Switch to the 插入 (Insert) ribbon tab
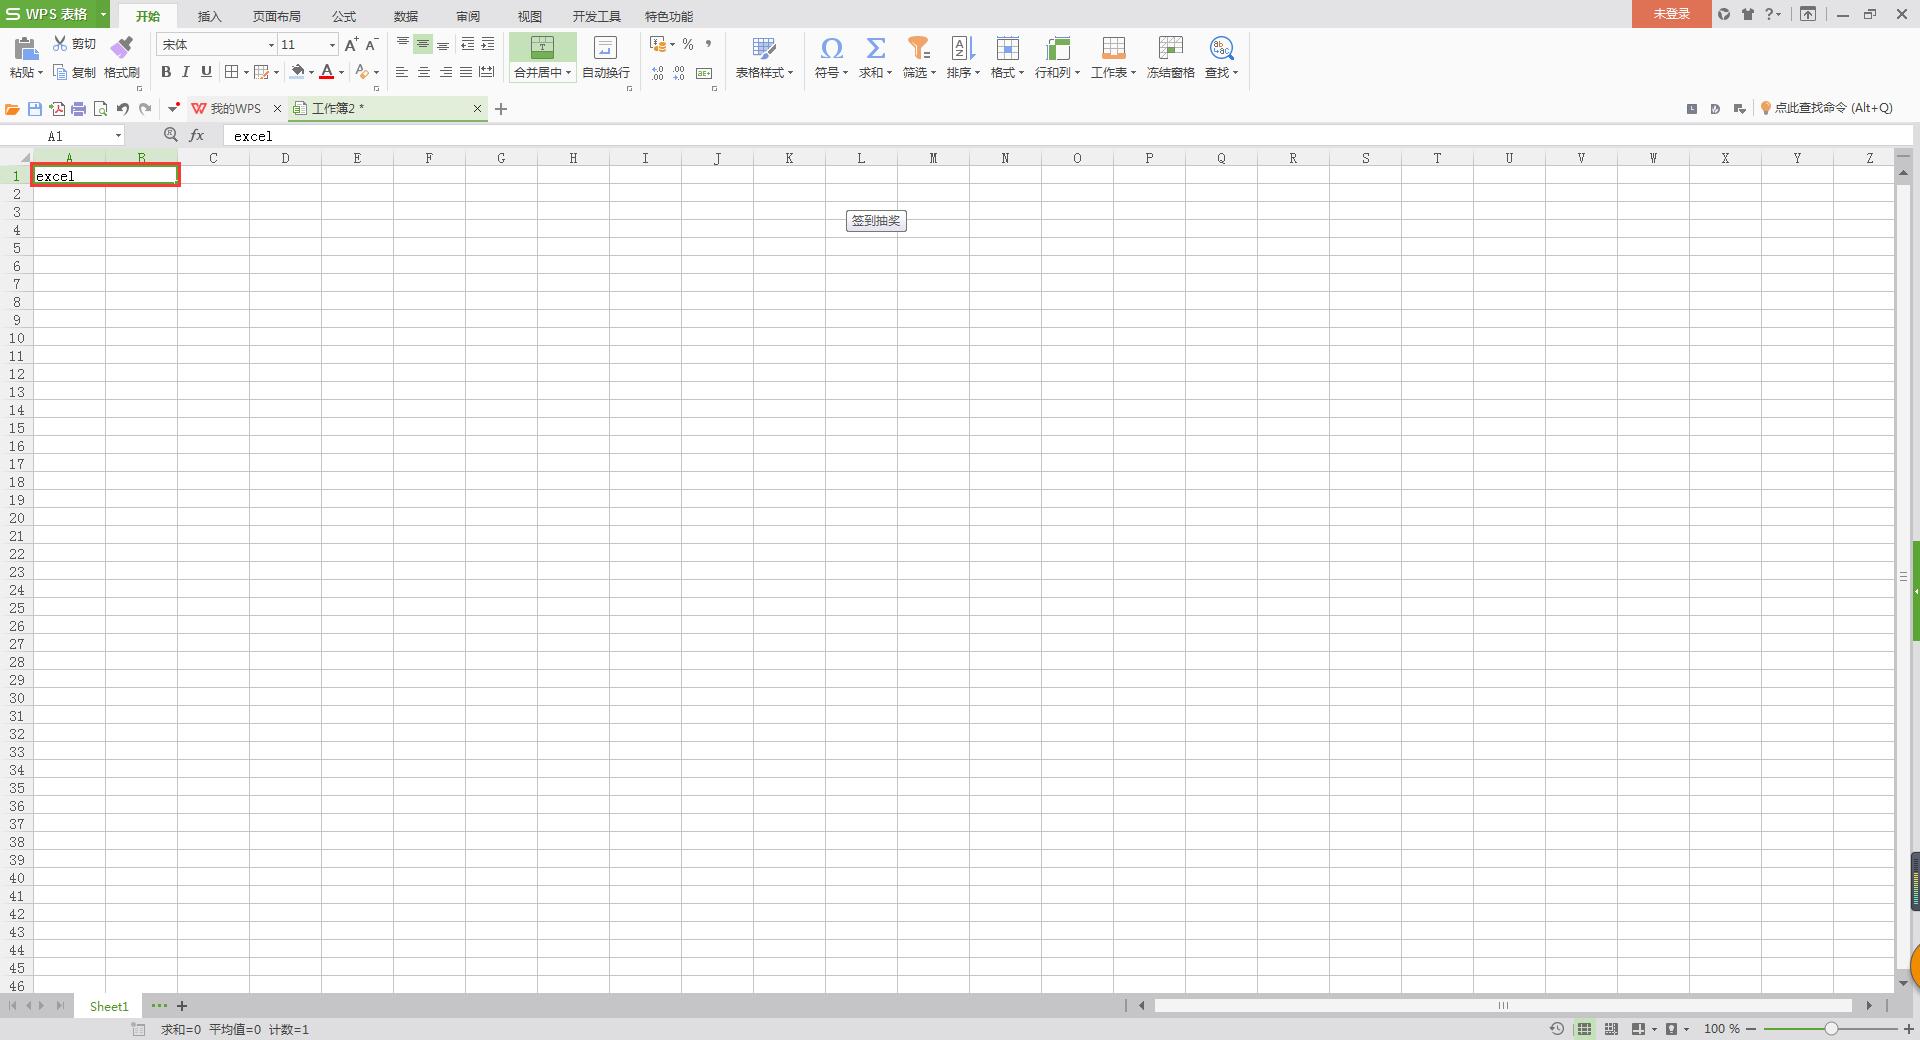The height and width of the screenshot is (1040, 1920). point(209,16)
